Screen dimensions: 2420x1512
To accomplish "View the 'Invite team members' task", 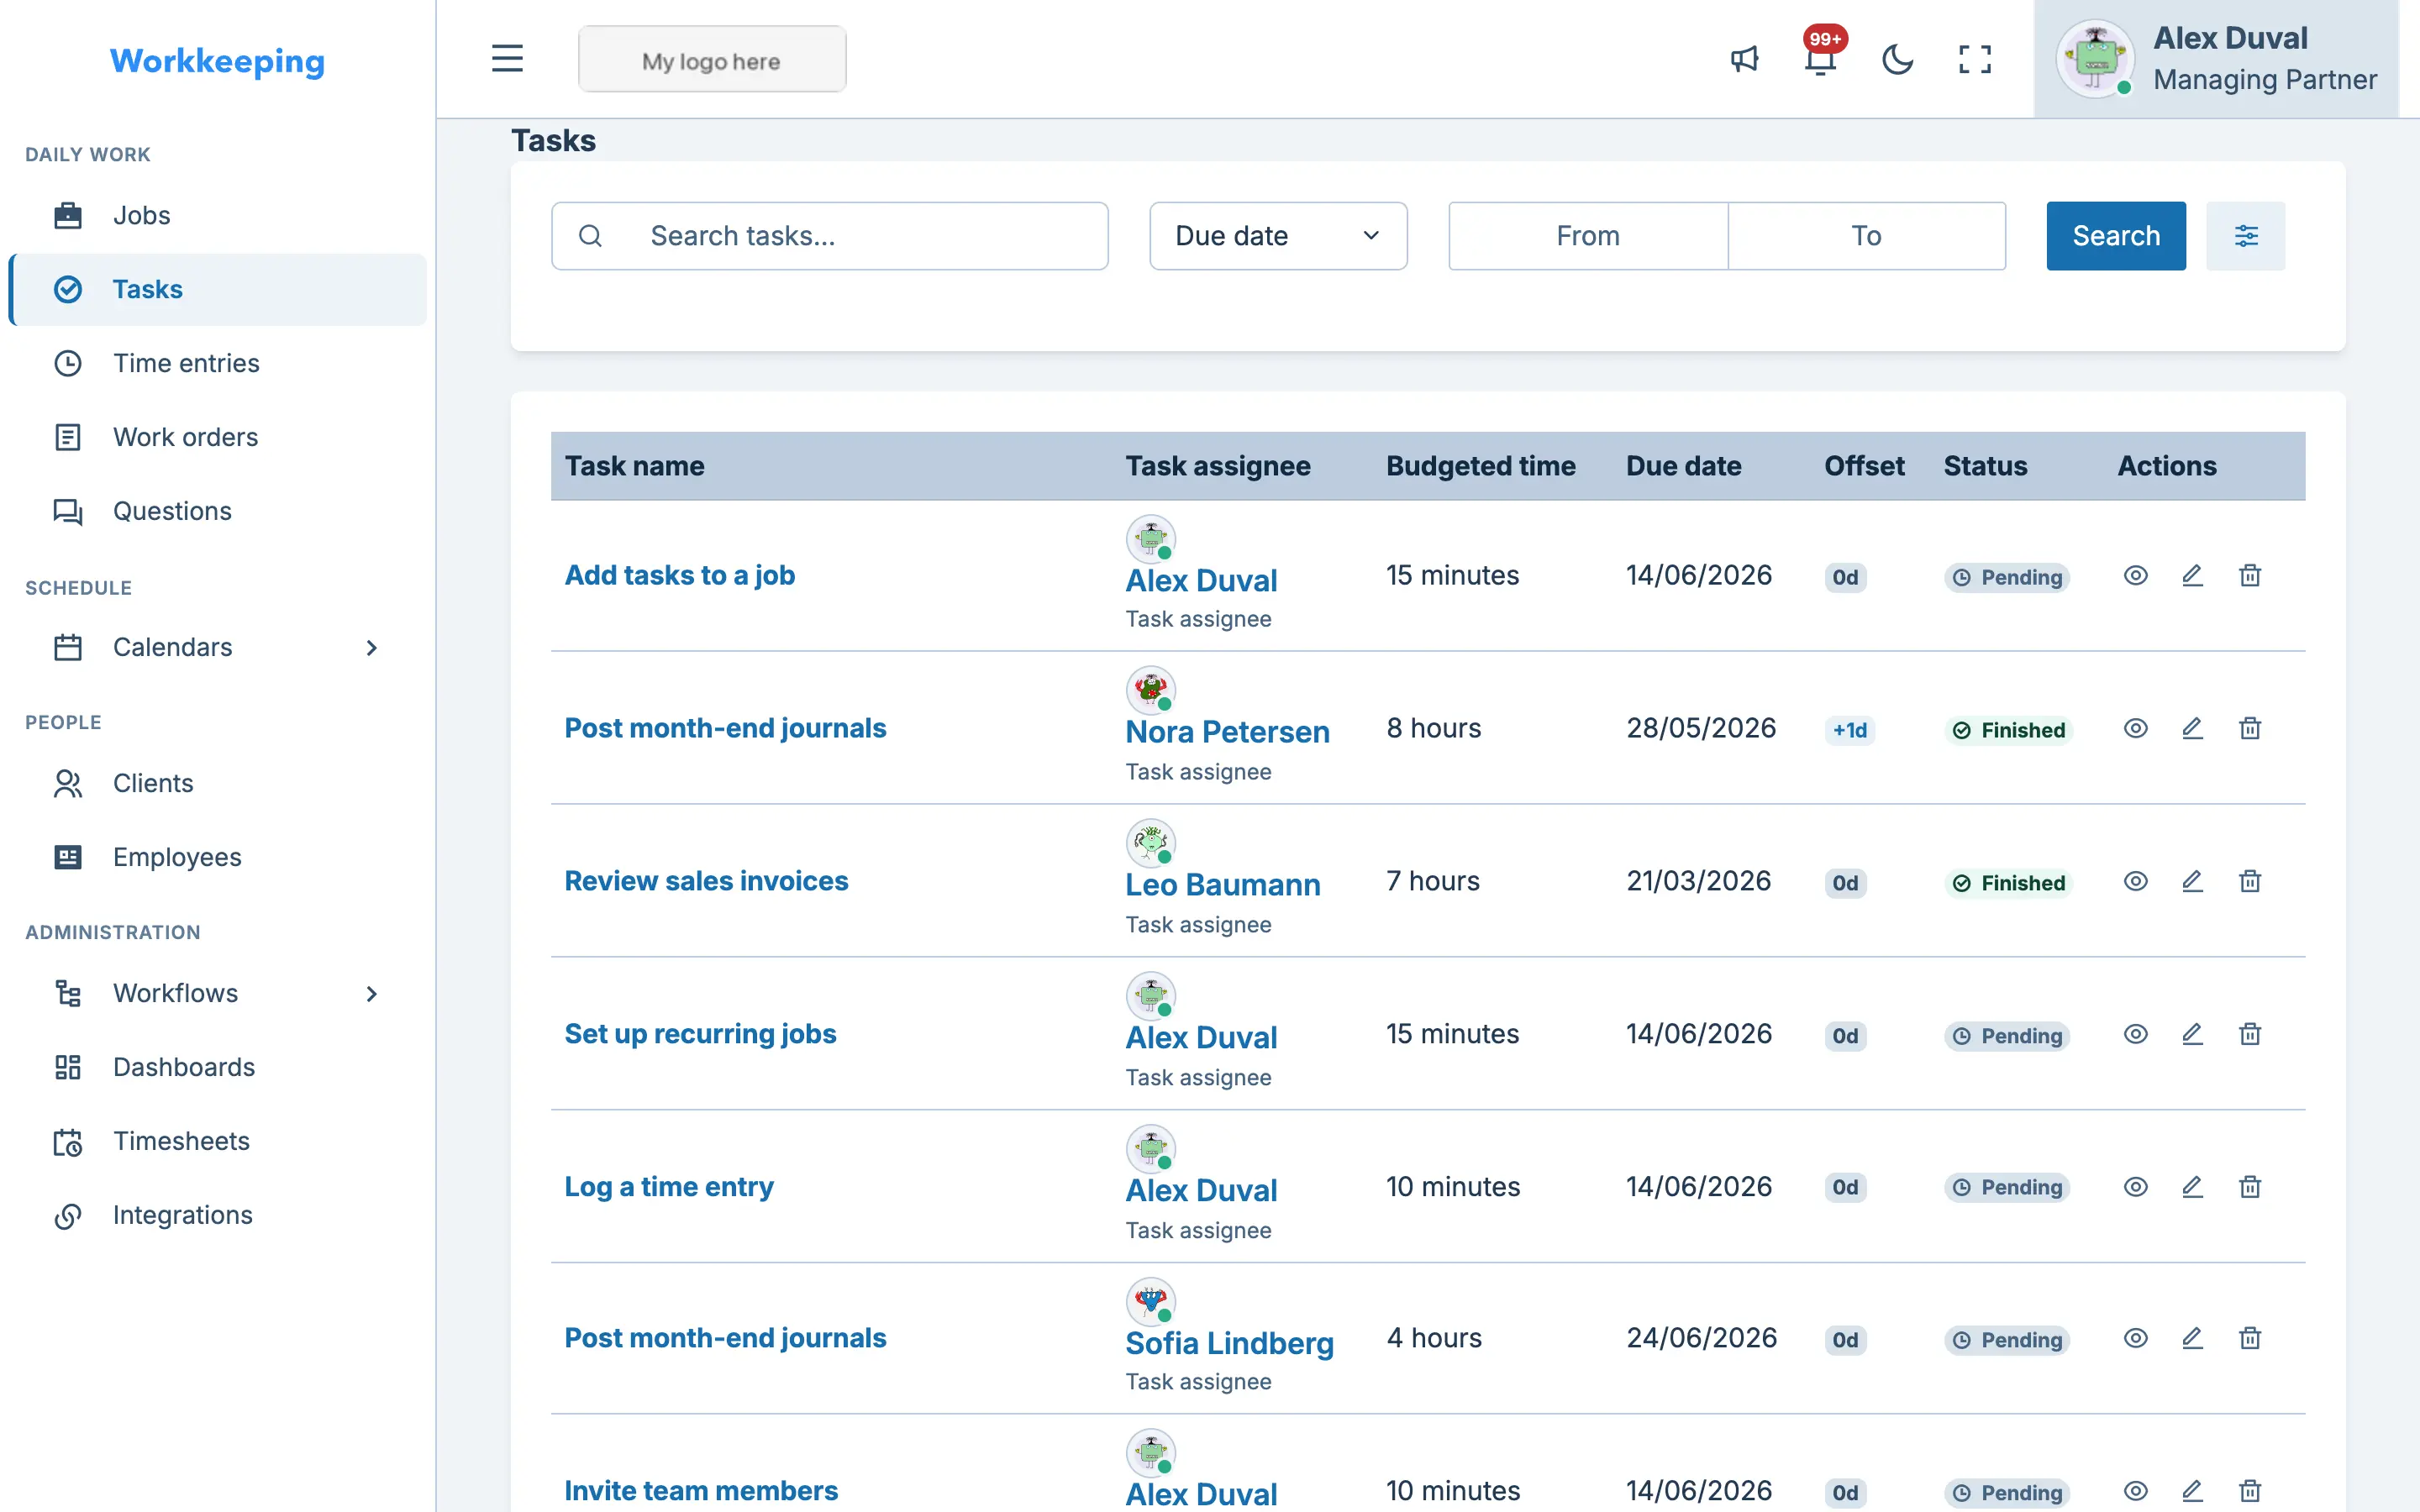I will [x=2136, y=1491].
